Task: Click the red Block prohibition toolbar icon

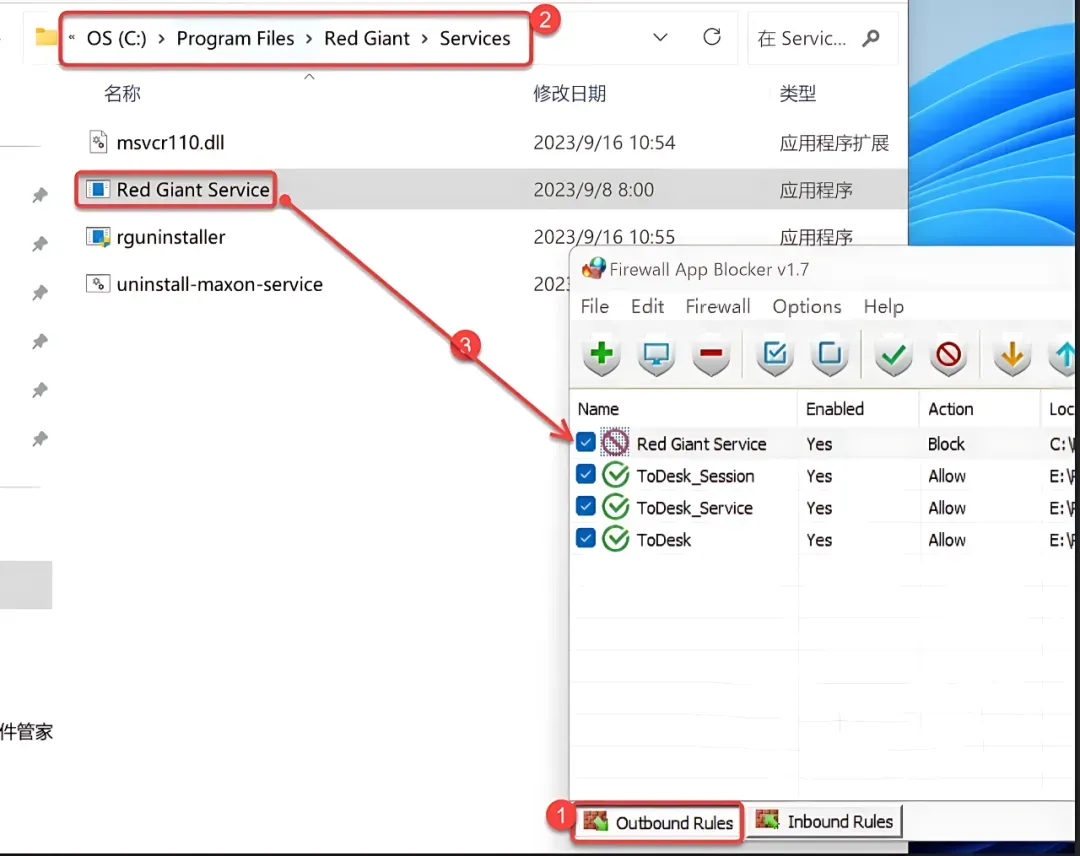Action: tap(948, 355)
